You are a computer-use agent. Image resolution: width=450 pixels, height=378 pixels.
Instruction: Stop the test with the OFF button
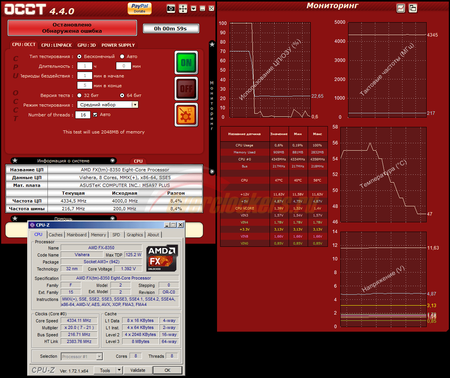pos(186,89)
